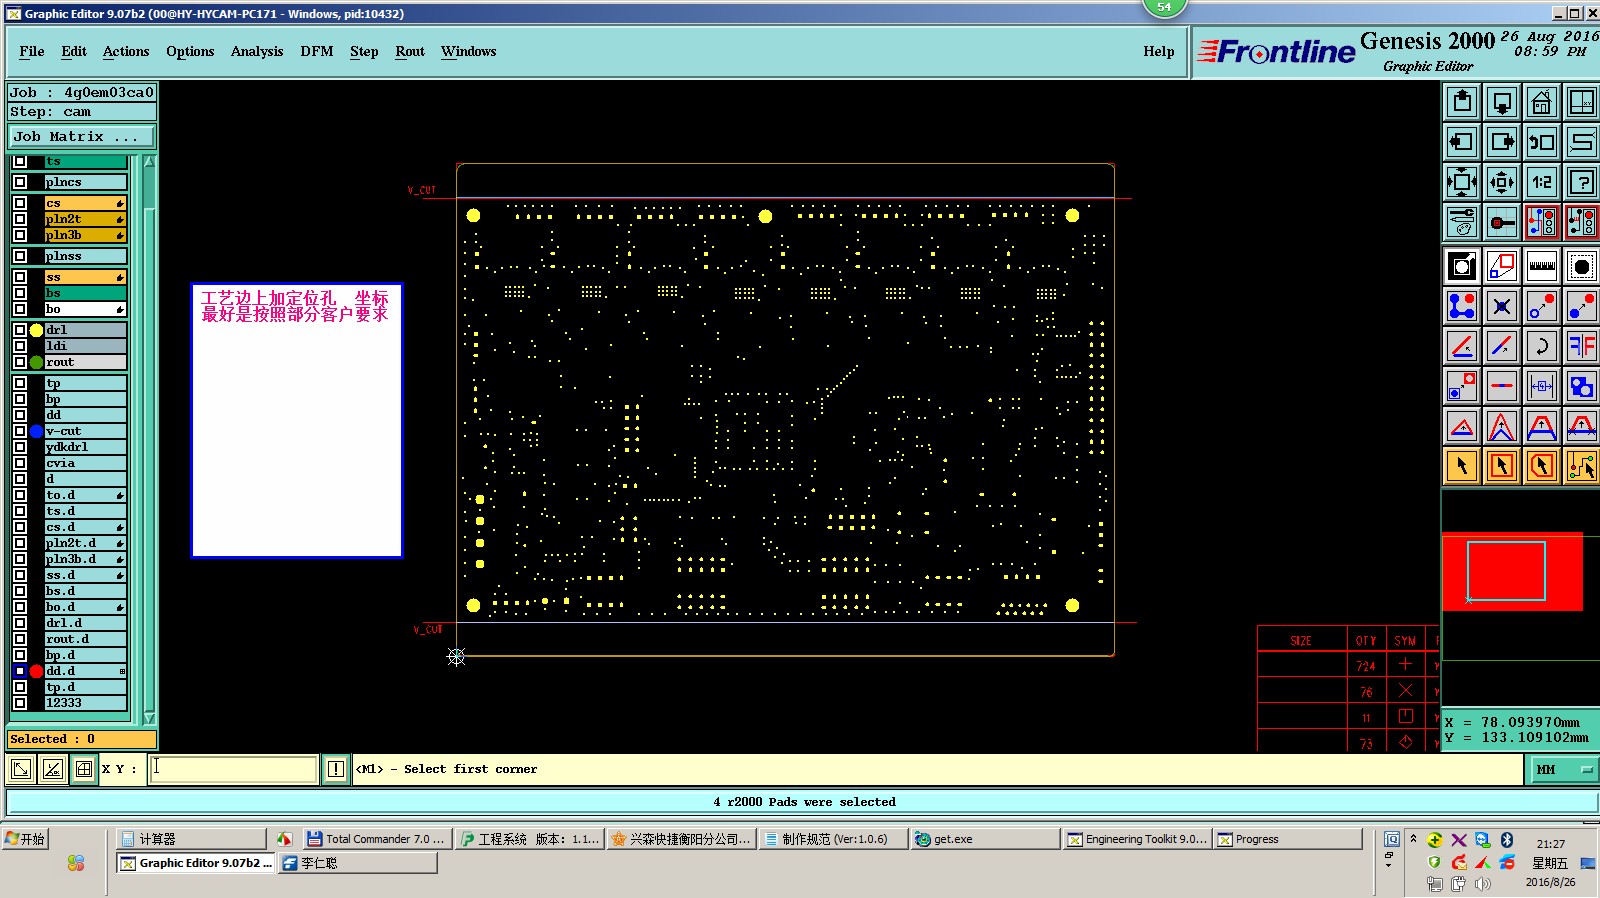Click the wrench and palette settings icon
1600x898 pixels.
1462,222
